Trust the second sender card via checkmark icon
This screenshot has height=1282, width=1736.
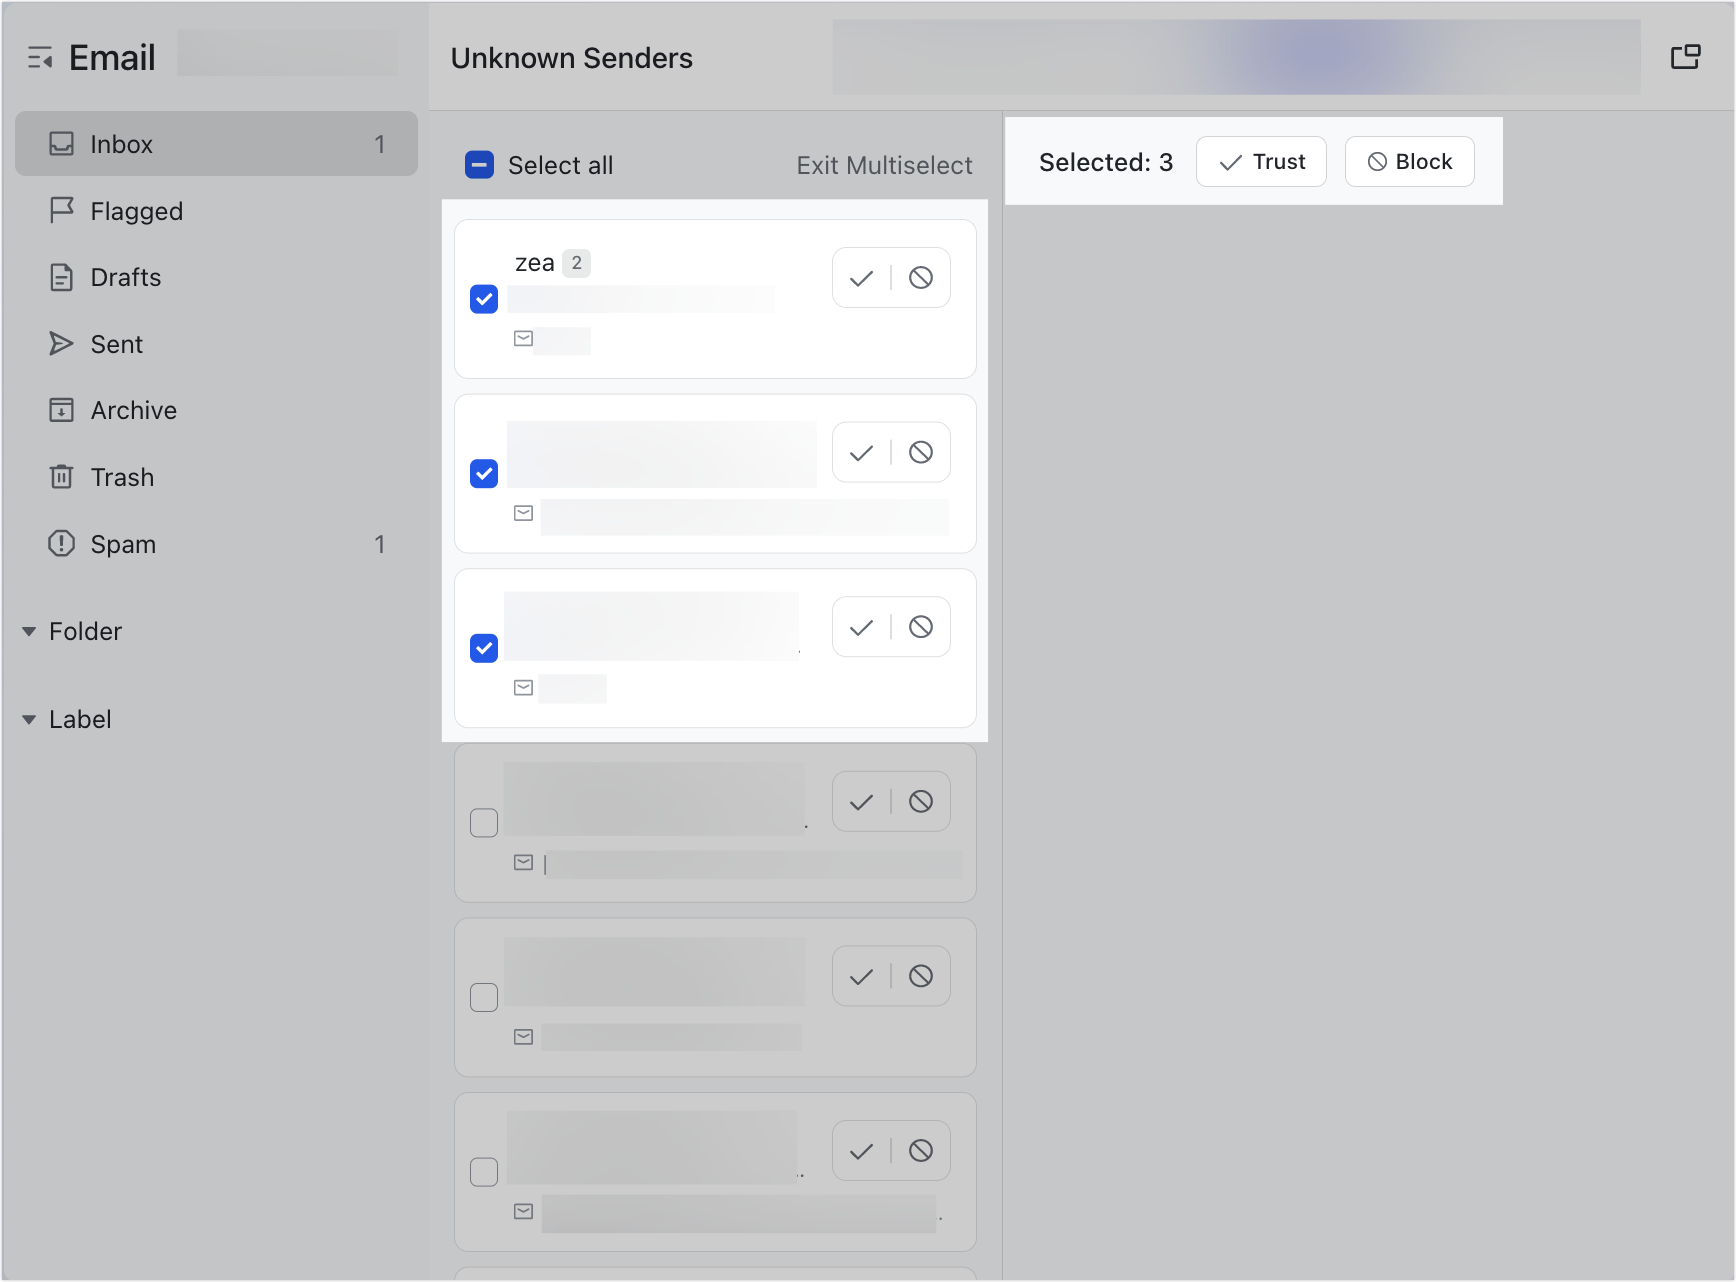[x=861, y=453]
